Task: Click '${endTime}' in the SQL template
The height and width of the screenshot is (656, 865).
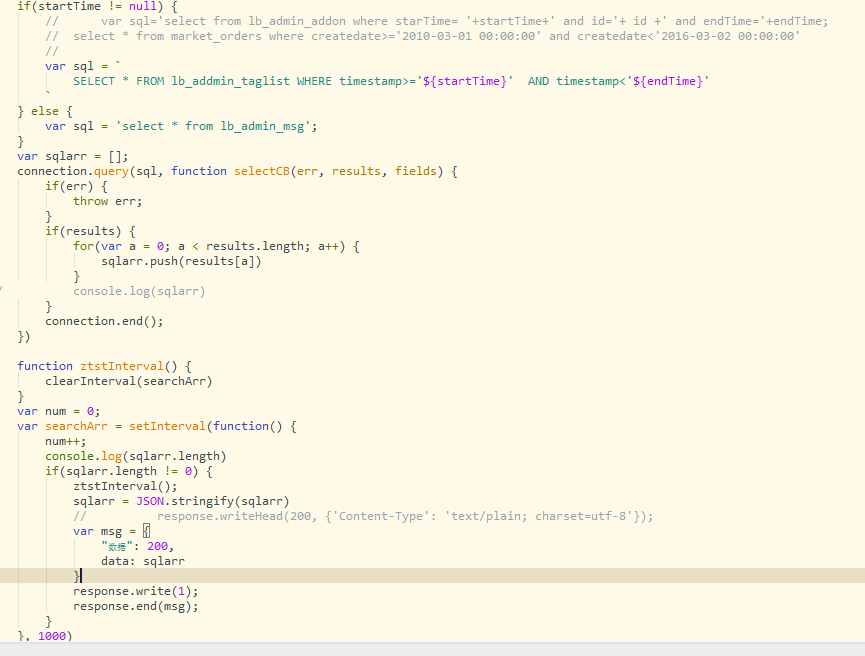Action: click(x=668, y=81)
